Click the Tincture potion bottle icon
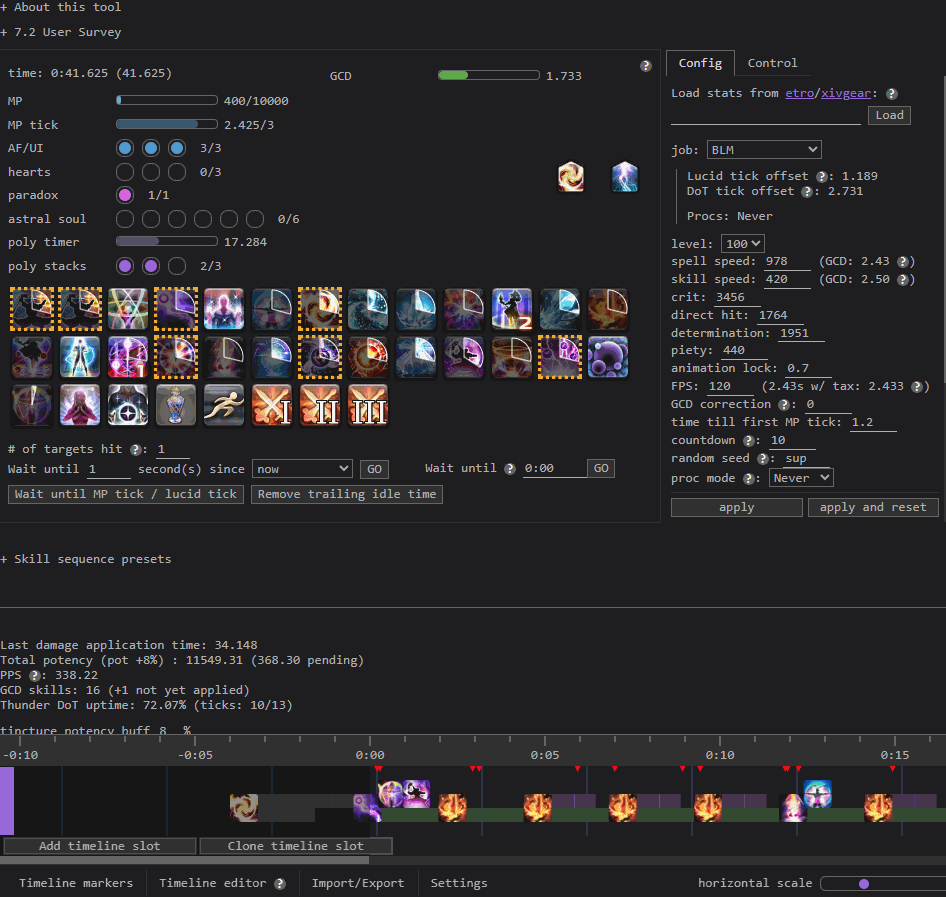Viewport: 946px width, 897px height. point(176,405)
